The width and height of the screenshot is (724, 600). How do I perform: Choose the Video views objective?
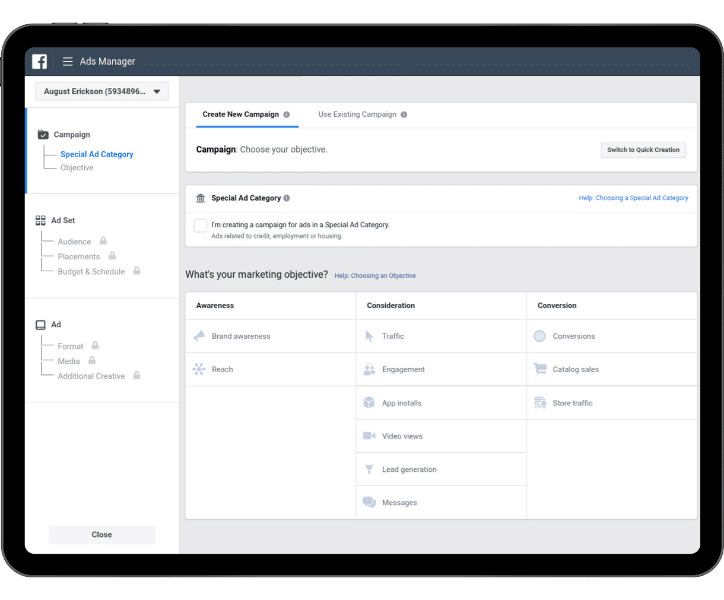tap(441, 436)
